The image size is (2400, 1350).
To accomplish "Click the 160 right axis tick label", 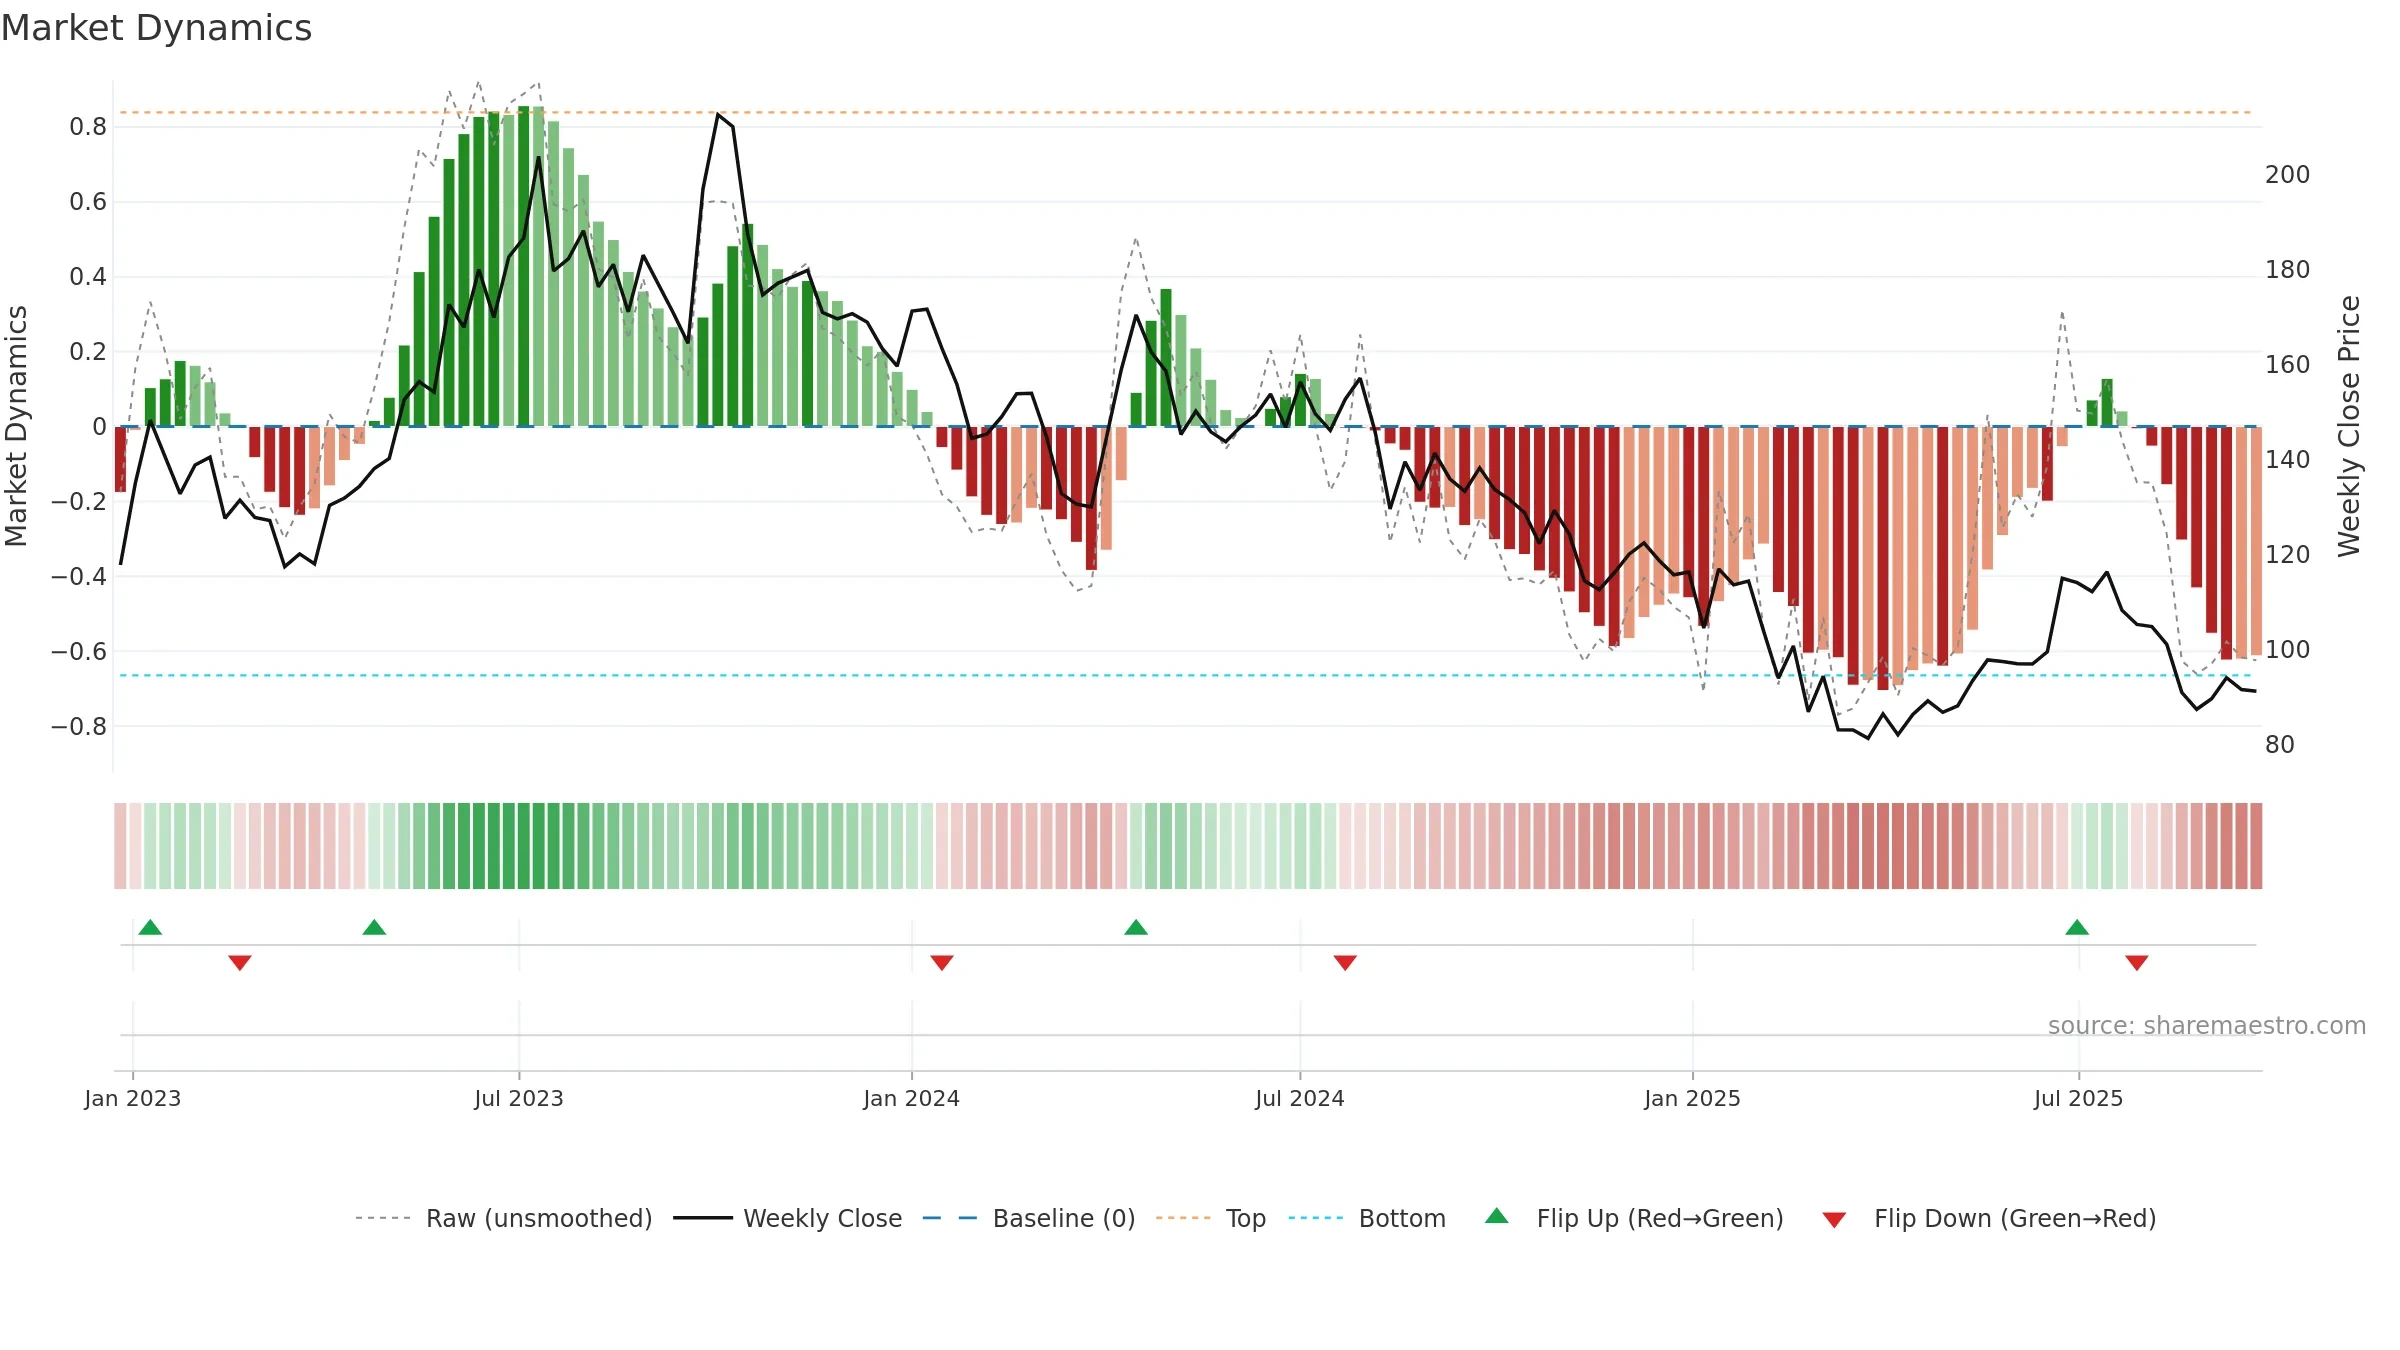I will point(2288,364).
